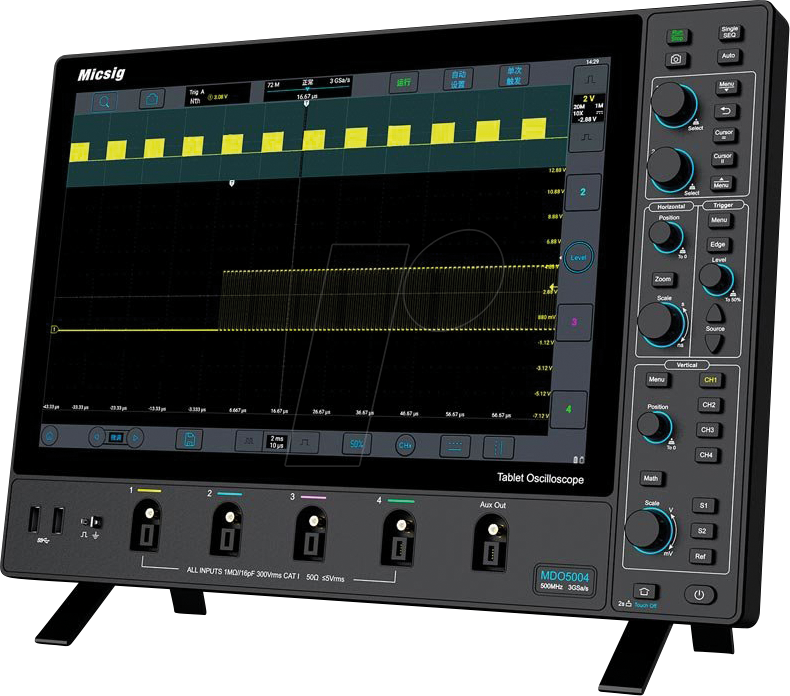The height and width of the screenshot is (696, 790).
Task: Click the Ref hardware button
Action: [700, 556]
